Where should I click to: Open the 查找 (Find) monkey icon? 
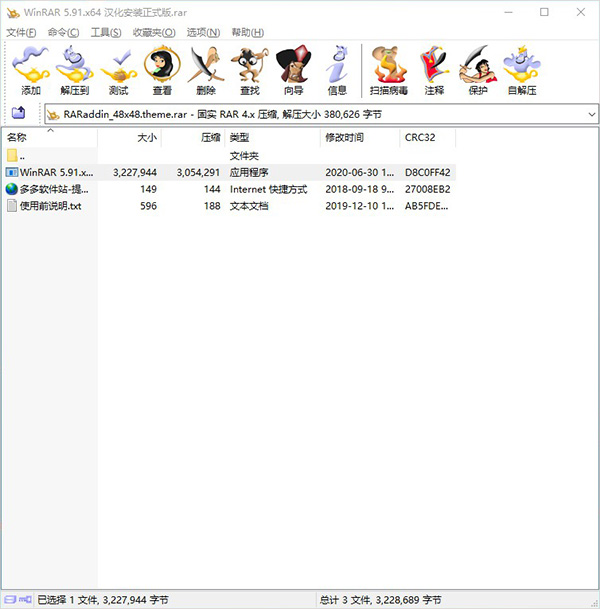click(250, 64)
